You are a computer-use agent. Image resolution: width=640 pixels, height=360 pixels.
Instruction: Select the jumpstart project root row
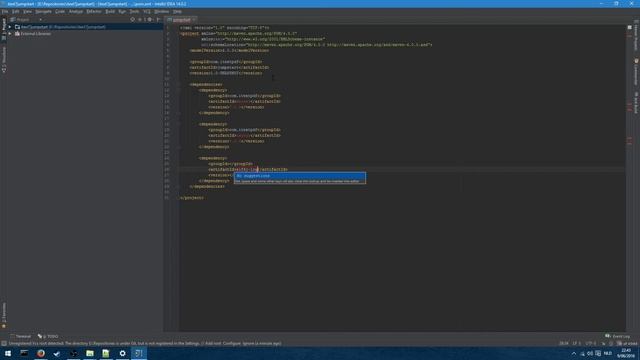[x=85, y=27]
